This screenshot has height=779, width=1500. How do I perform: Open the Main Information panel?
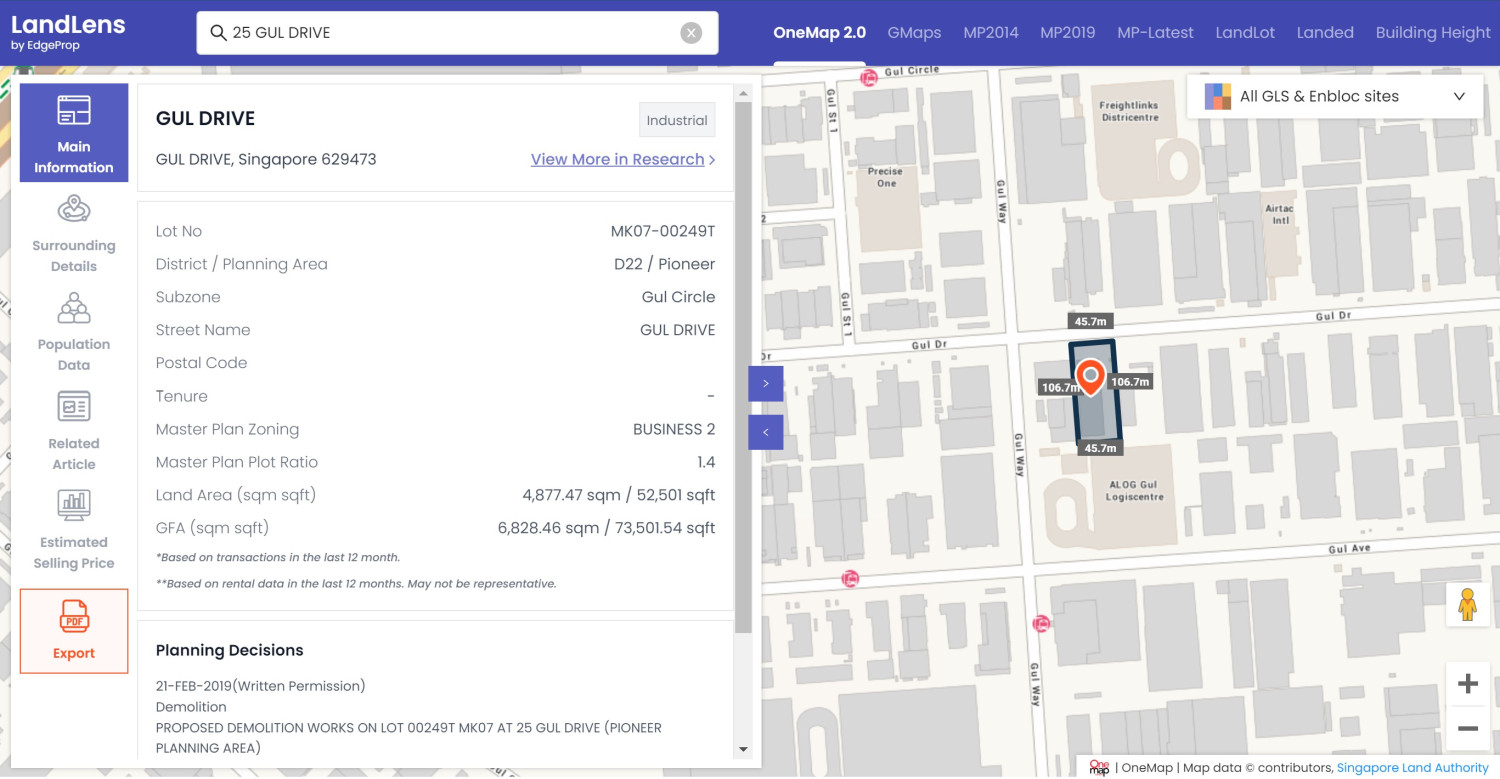pos(74,132)
